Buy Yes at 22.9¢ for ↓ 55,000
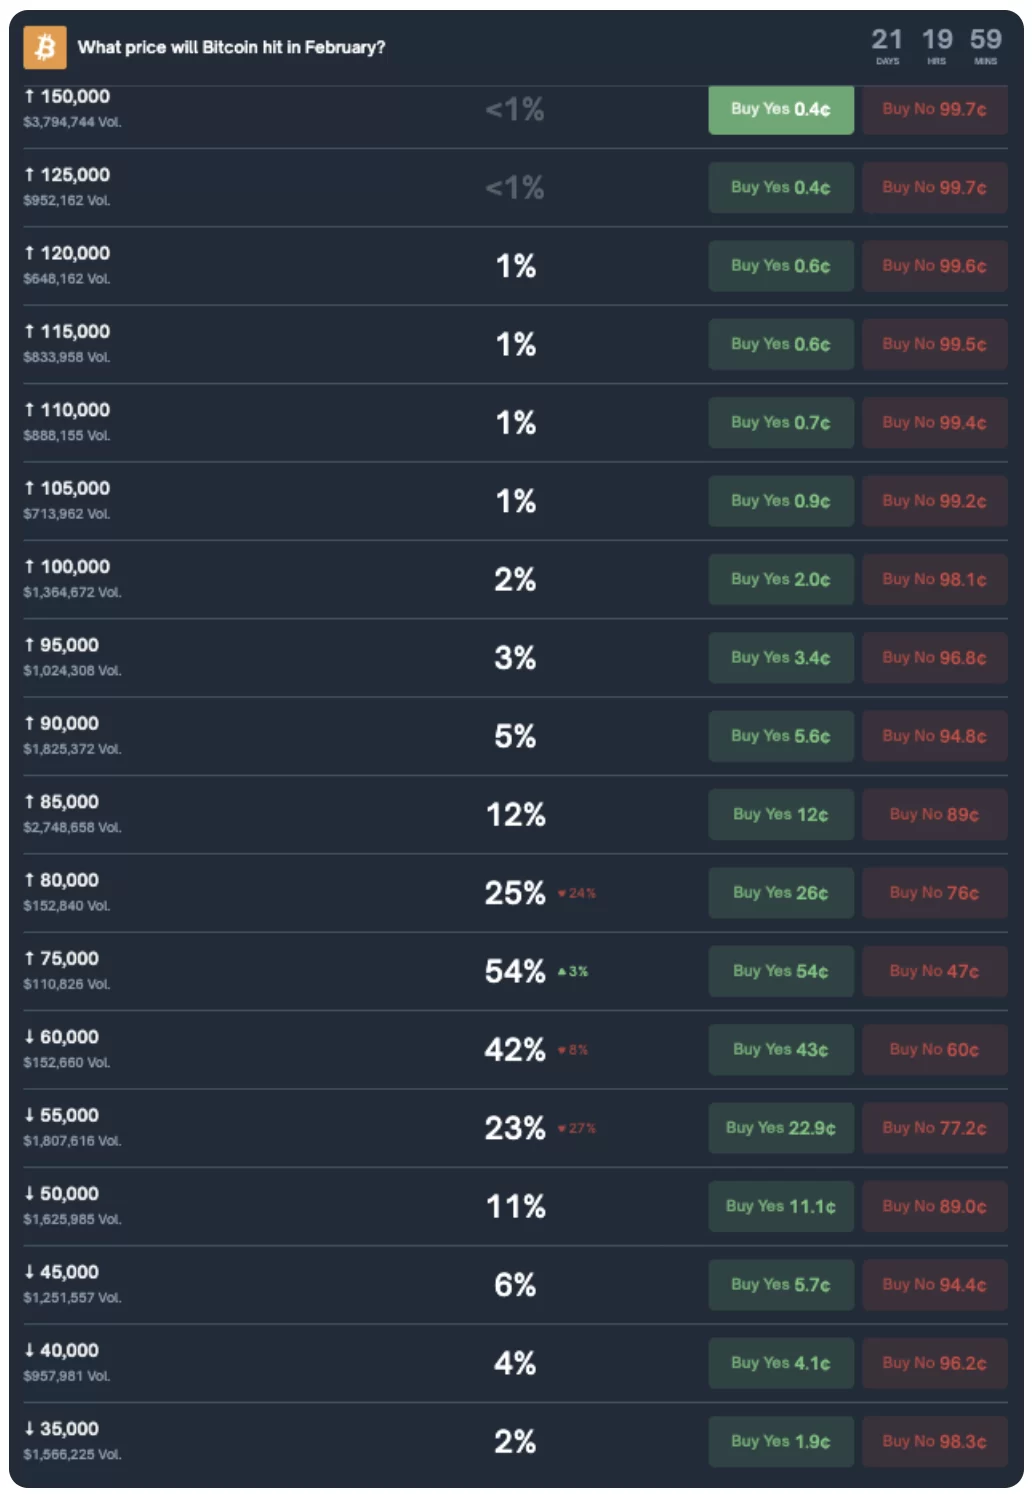The width and height of the screenshot is (1032, 1498). (x=780, y=1128)
